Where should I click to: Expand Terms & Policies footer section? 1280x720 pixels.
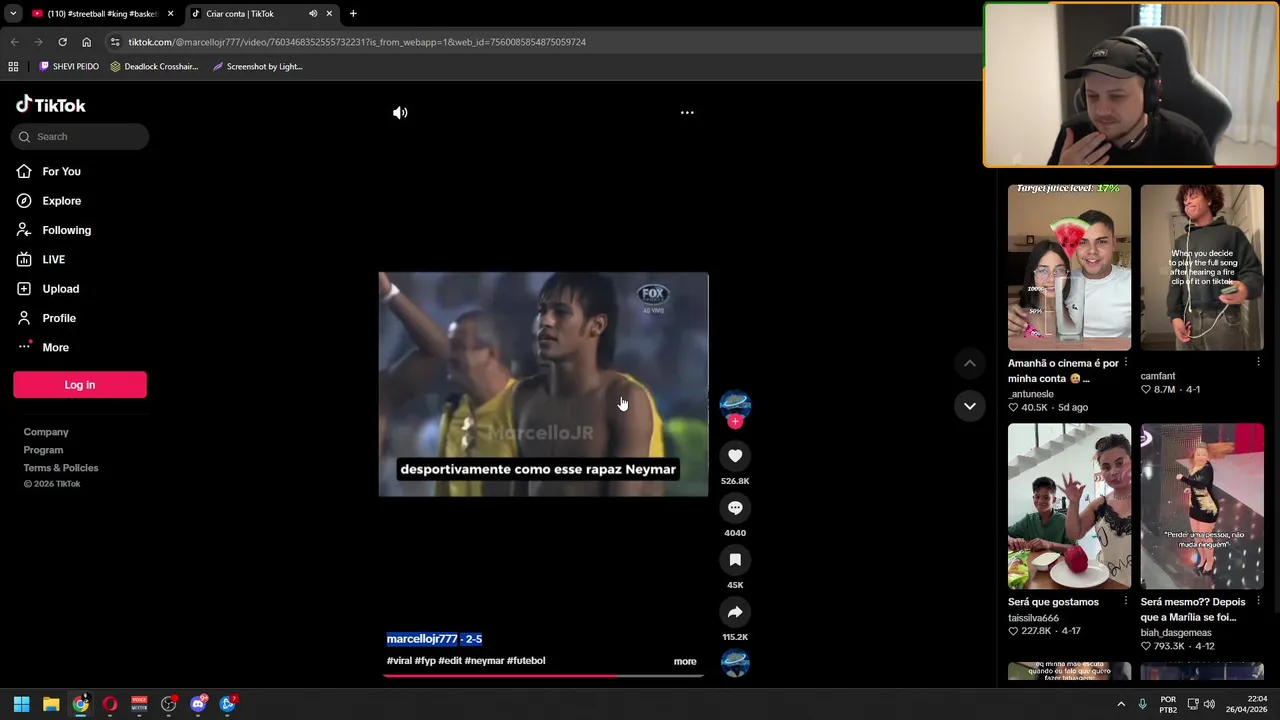tap(61, 468)
